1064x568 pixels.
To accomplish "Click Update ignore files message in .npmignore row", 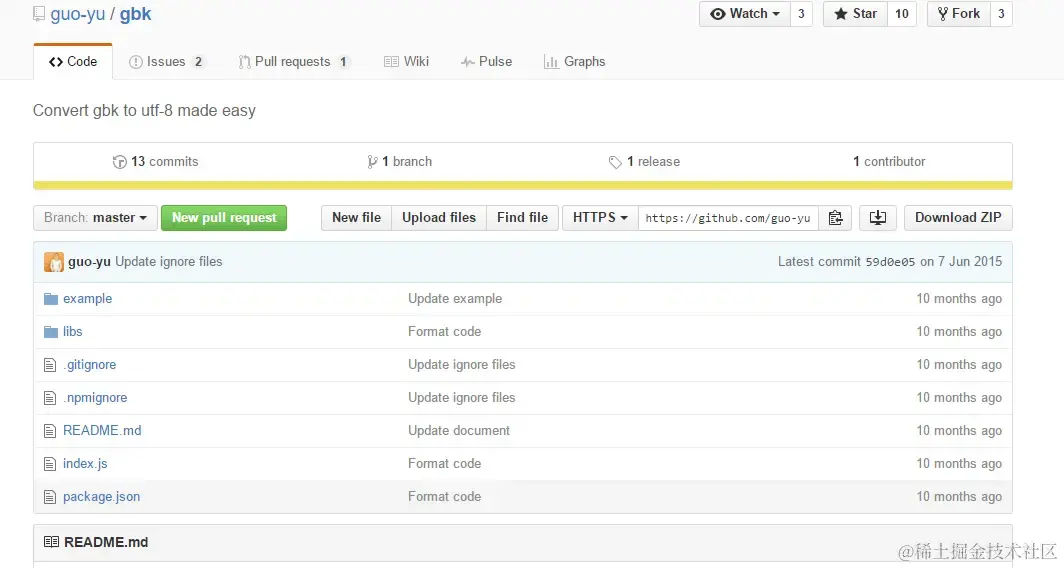I will tap(461, 398).
